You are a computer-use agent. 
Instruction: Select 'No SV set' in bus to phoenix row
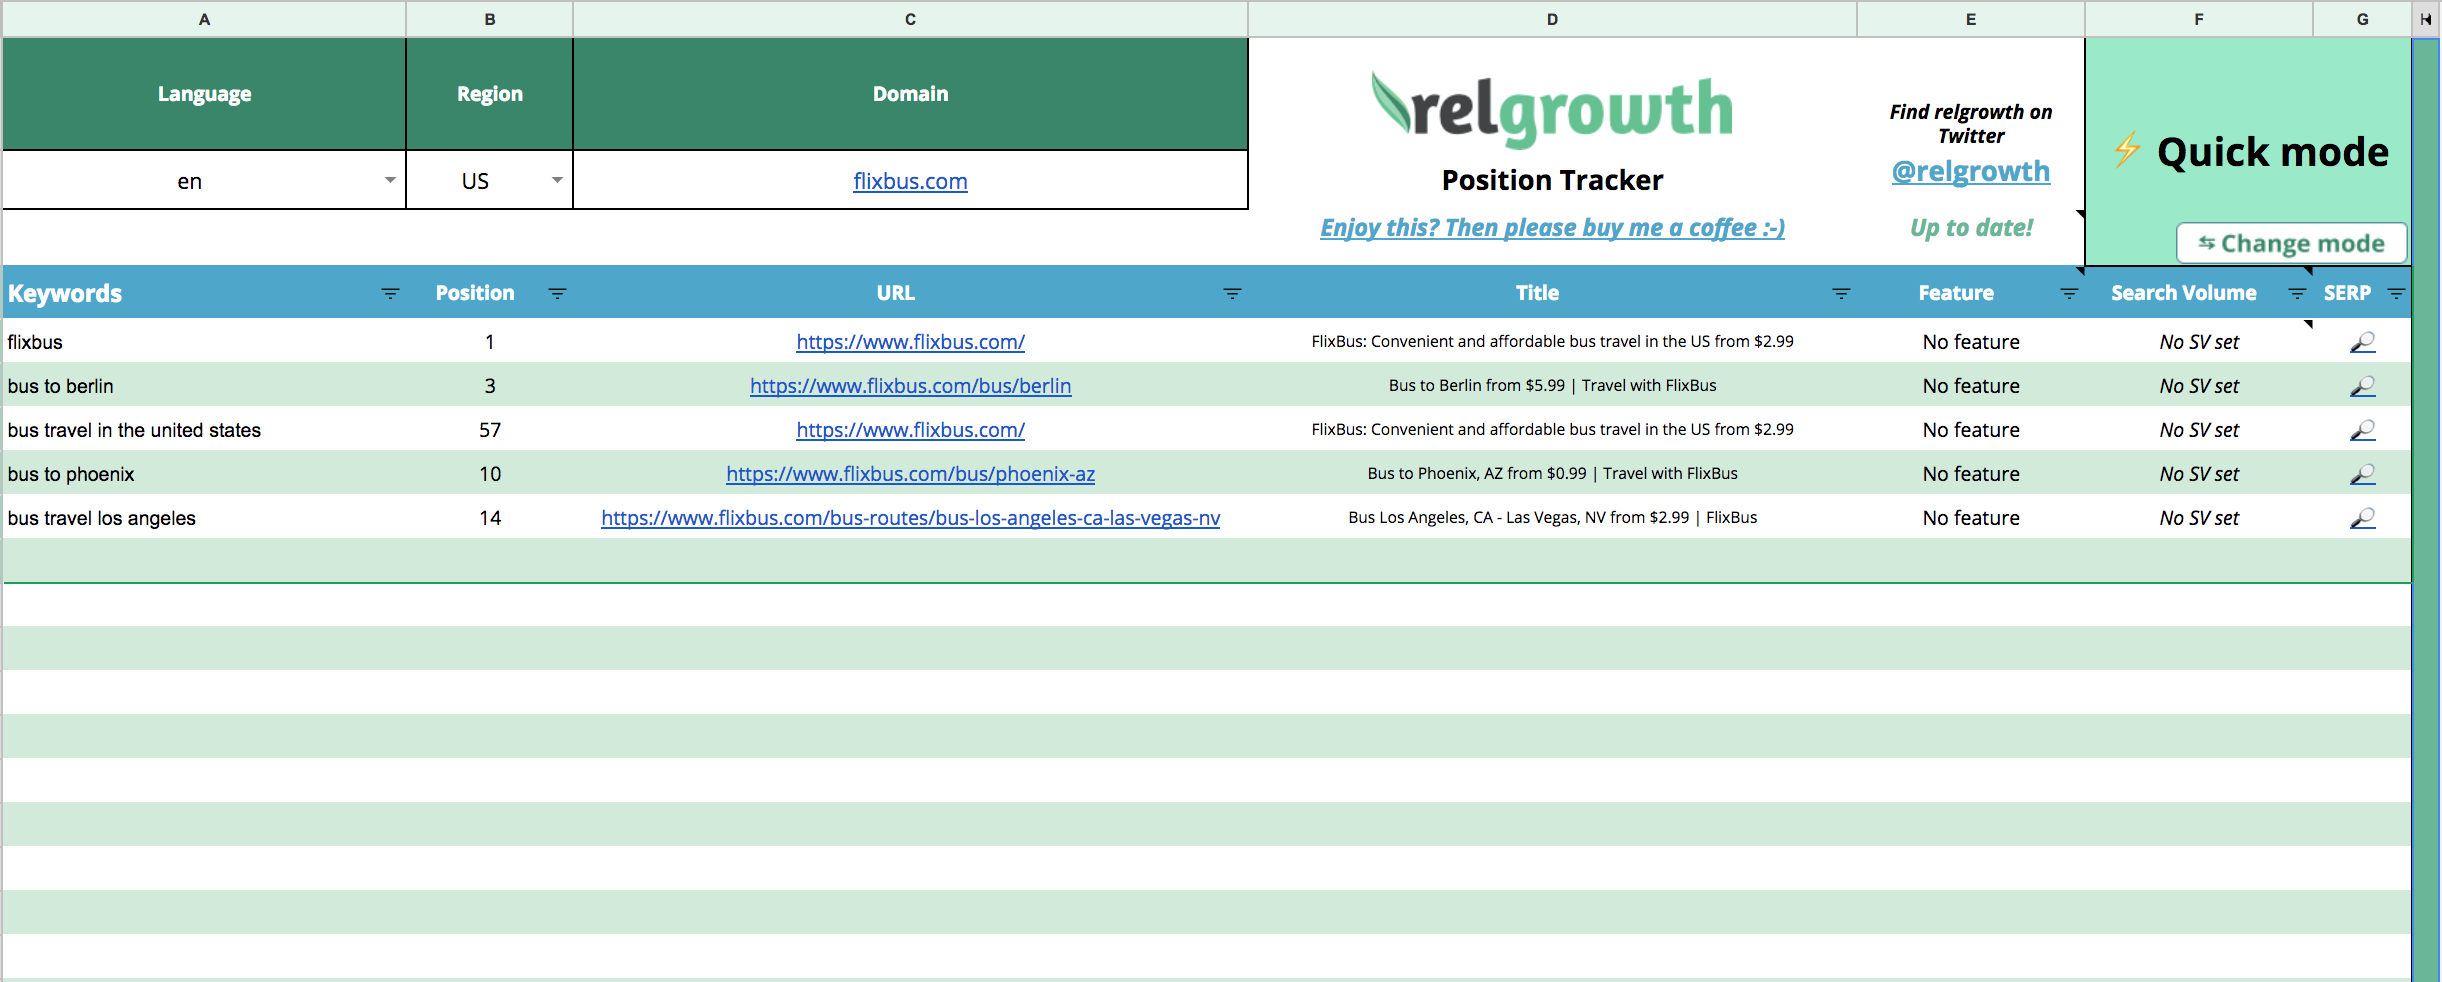2199,474
